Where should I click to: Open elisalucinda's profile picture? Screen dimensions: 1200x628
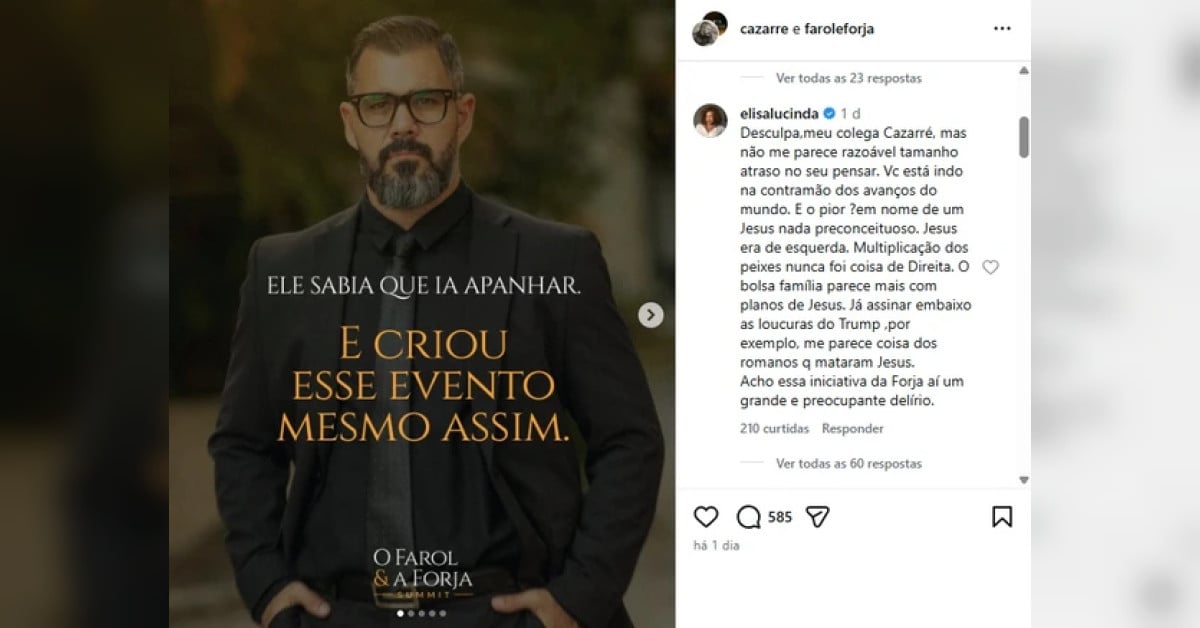(x=710, y=121)
